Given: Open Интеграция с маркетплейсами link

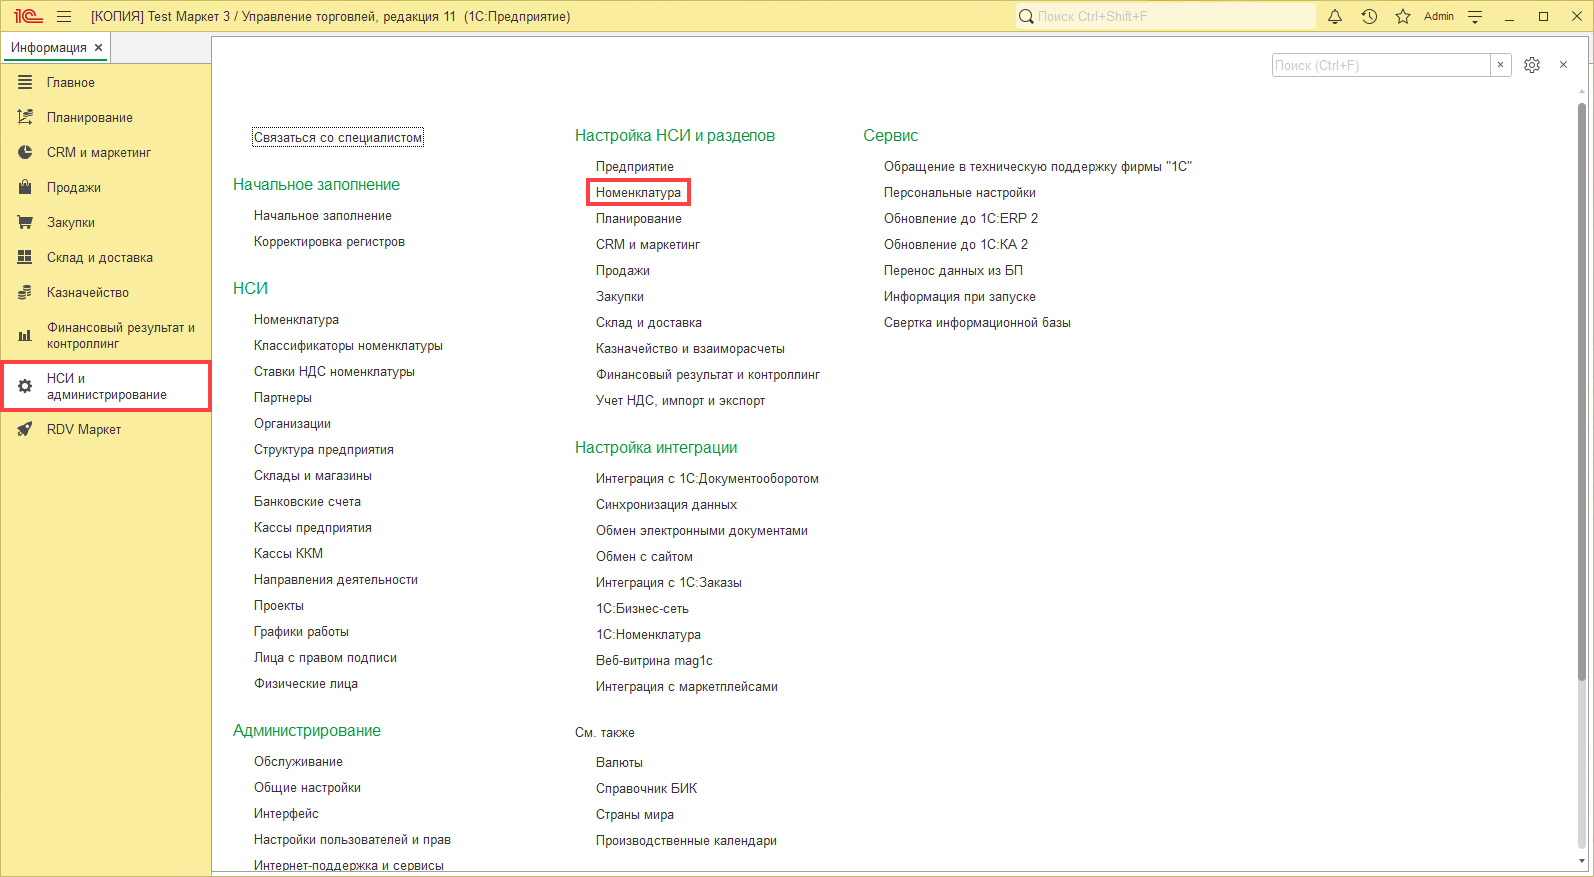Looking at the screenshot, I should [x=687, y=687].
